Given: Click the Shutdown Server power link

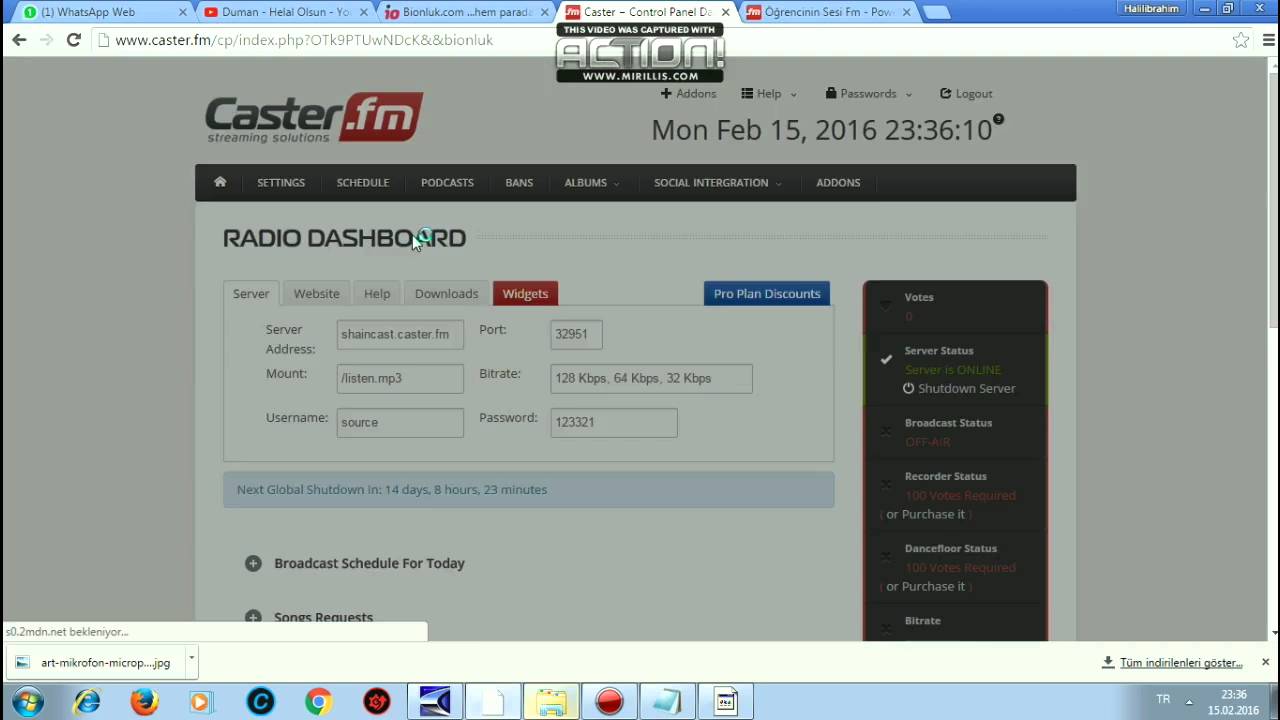Looking at the screenshot, I should (x=959, y=388).
